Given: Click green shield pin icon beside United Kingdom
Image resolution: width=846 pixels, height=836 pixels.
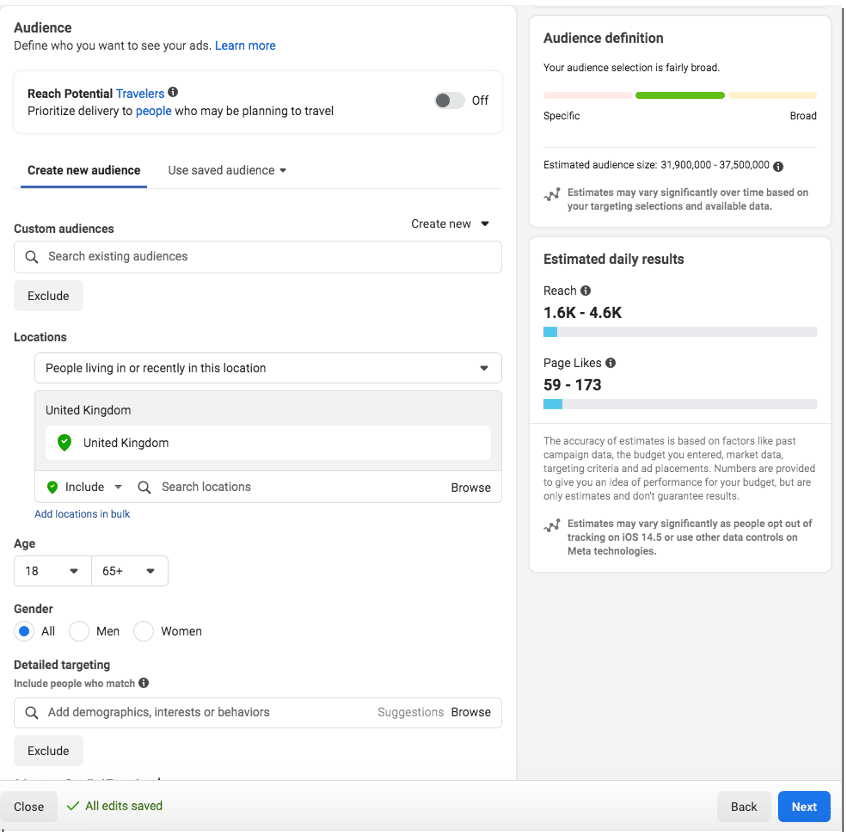Looking at the screenshot, I should pos(65,443).
